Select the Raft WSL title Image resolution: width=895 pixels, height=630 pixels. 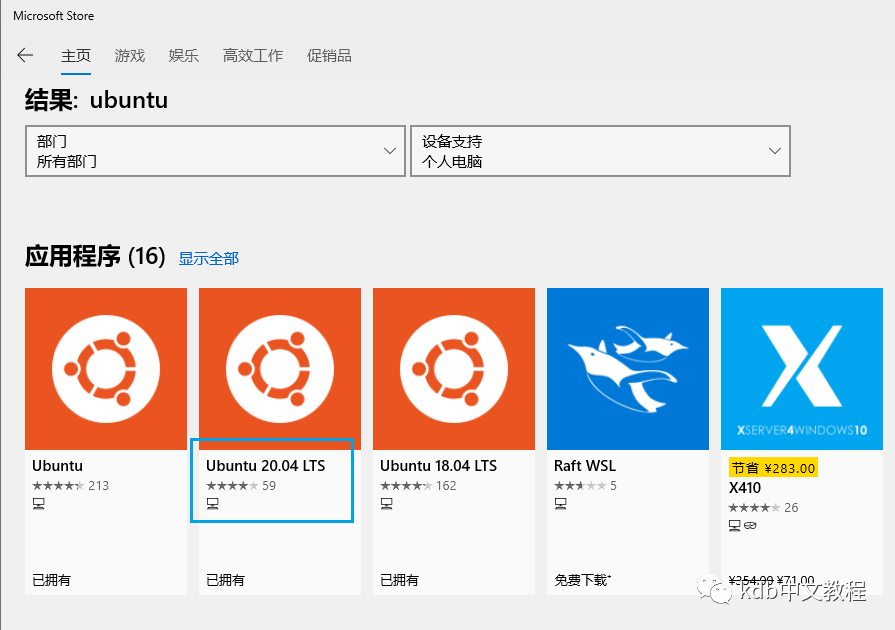pos(585,466)
